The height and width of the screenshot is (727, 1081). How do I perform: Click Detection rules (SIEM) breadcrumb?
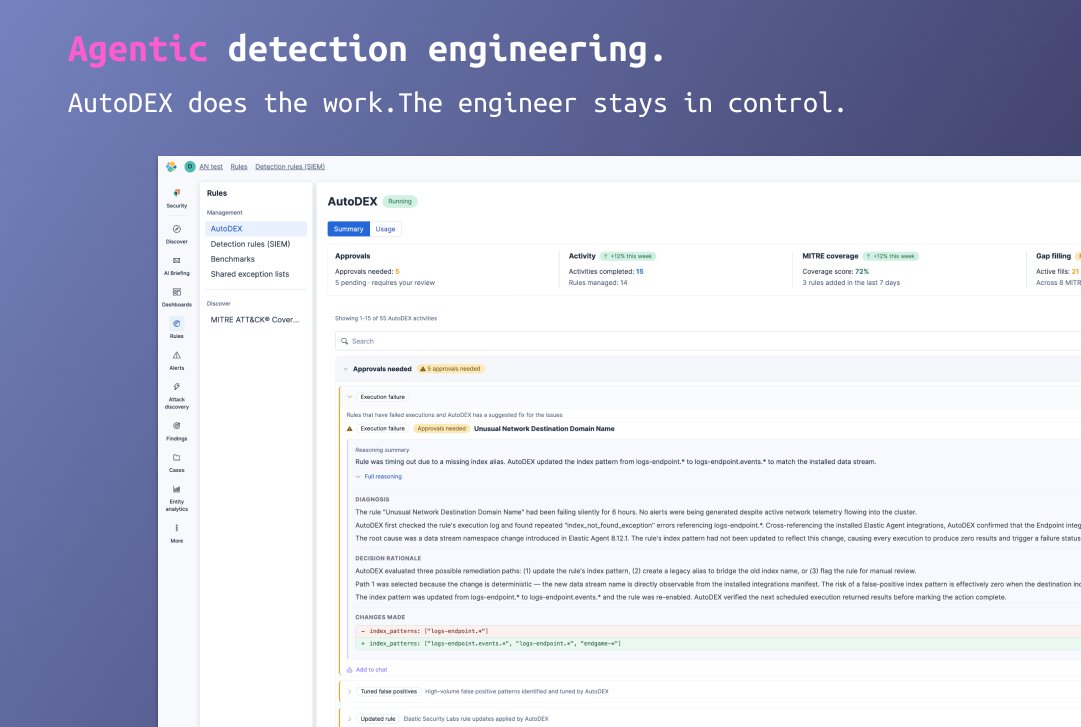pyautogui.click(x=290, y=167)
